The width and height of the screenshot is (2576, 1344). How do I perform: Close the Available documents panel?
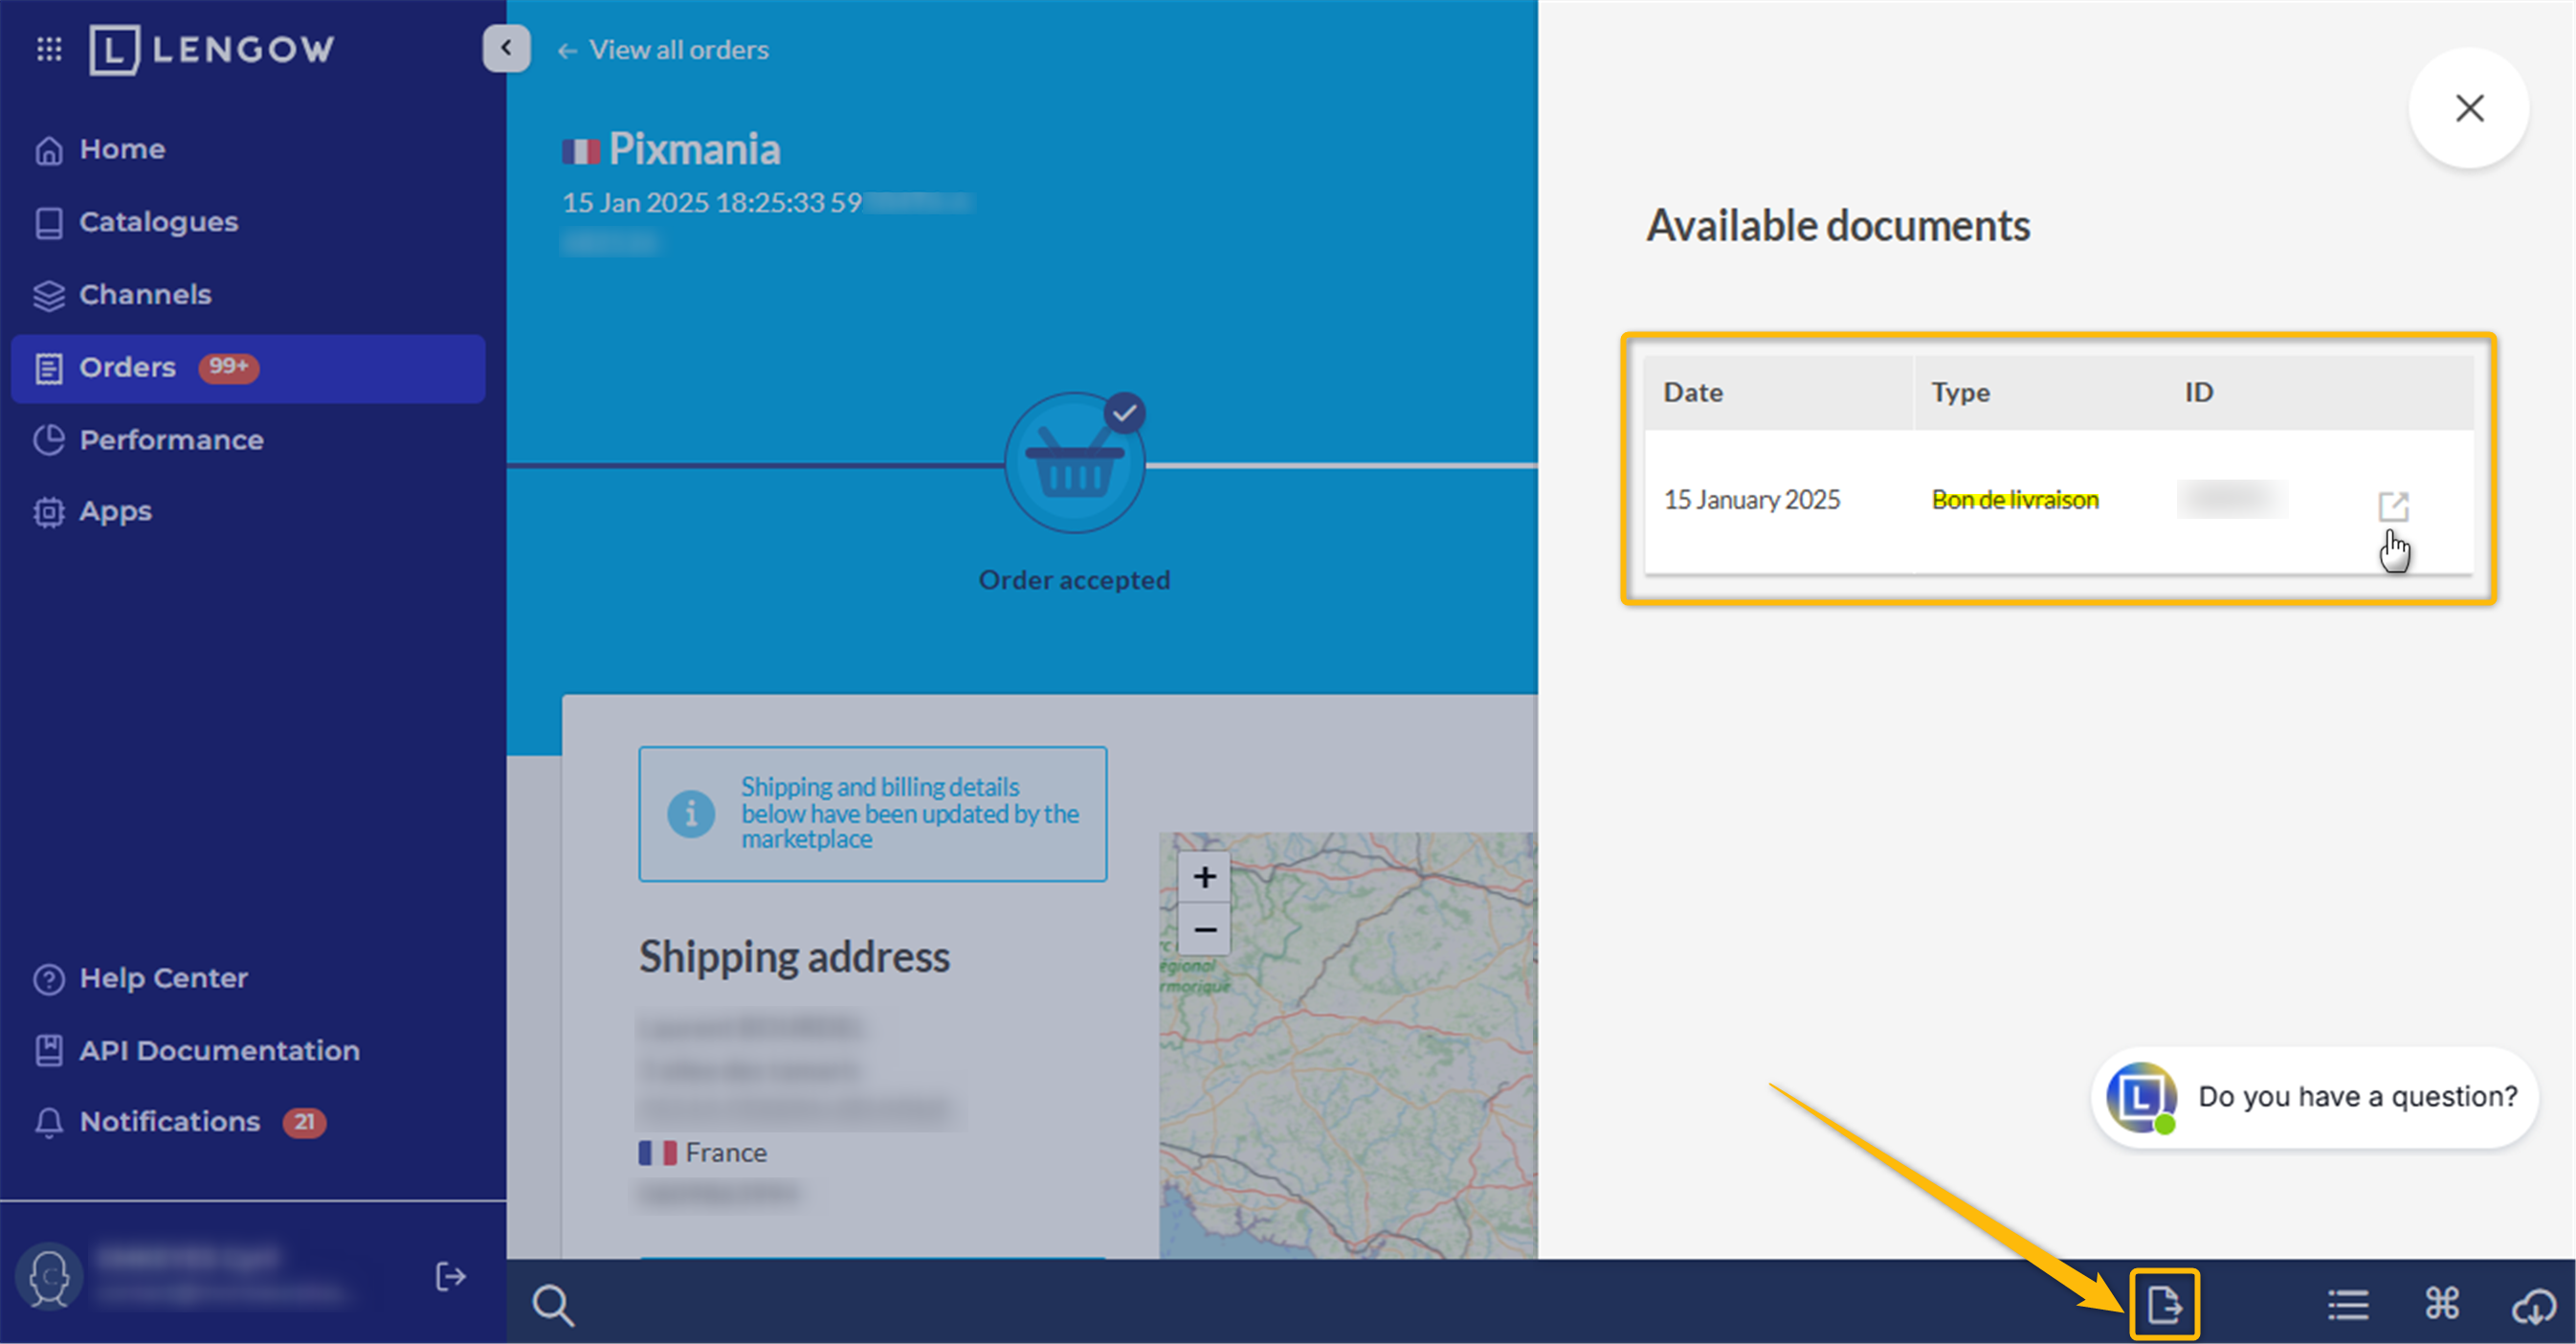coord(2469,108)
